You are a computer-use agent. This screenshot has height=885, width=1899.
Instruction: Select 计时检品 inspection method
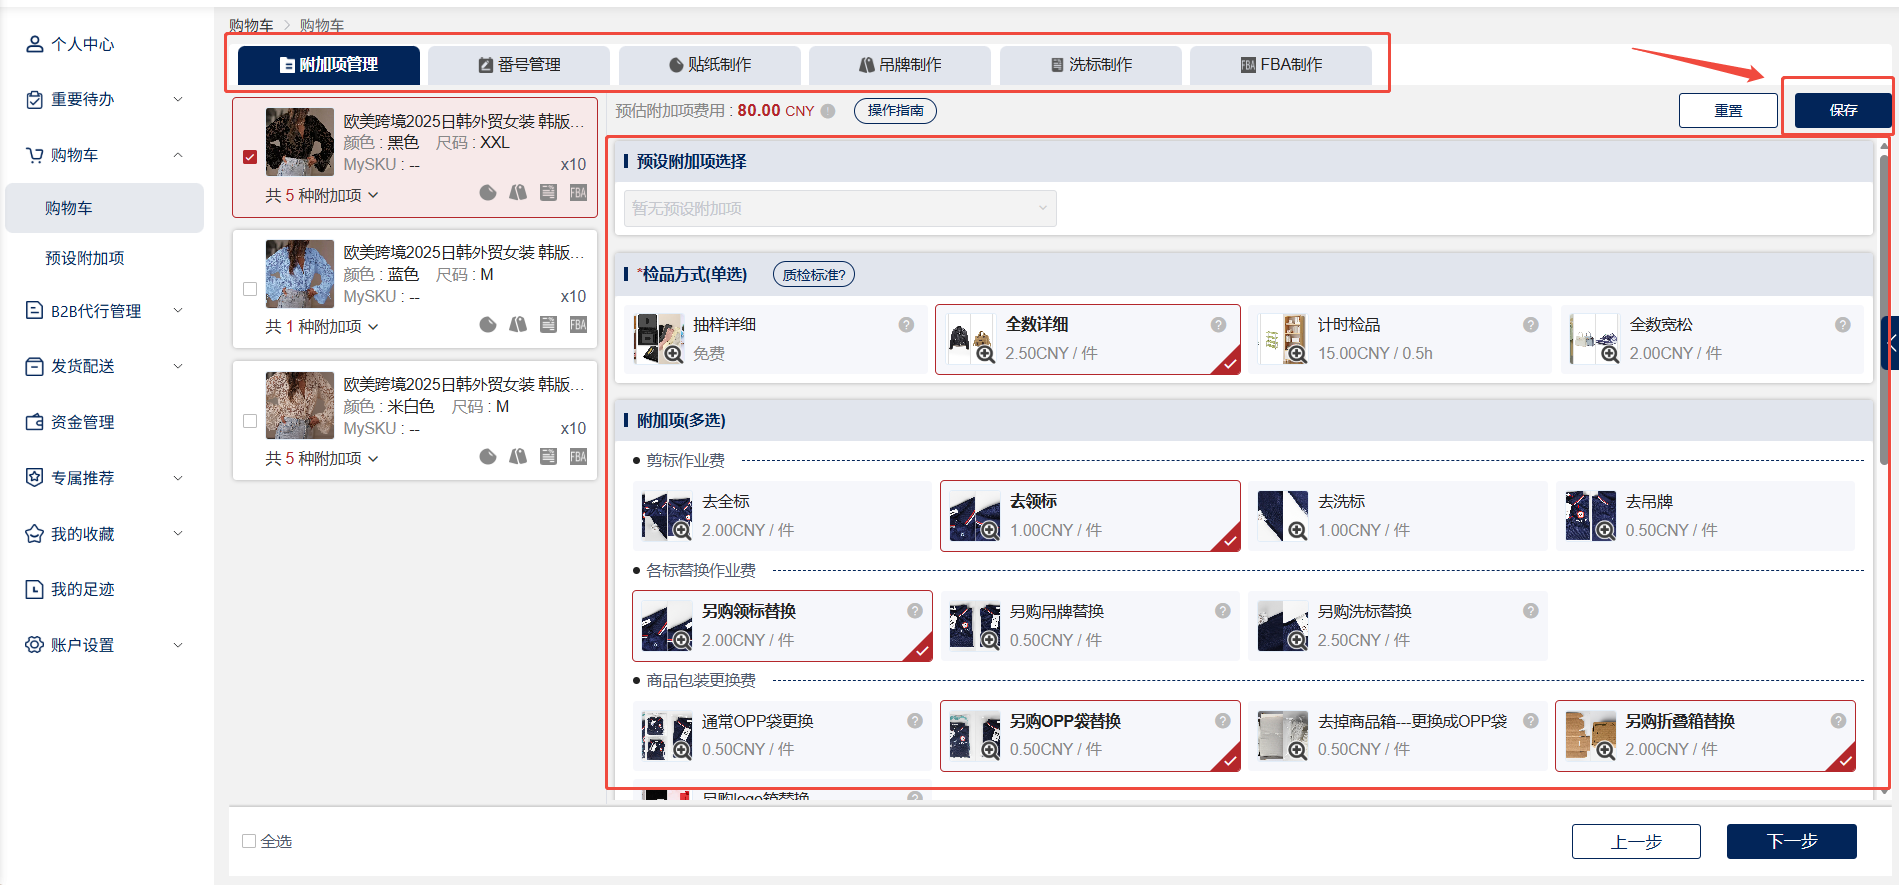[1399, 339]
